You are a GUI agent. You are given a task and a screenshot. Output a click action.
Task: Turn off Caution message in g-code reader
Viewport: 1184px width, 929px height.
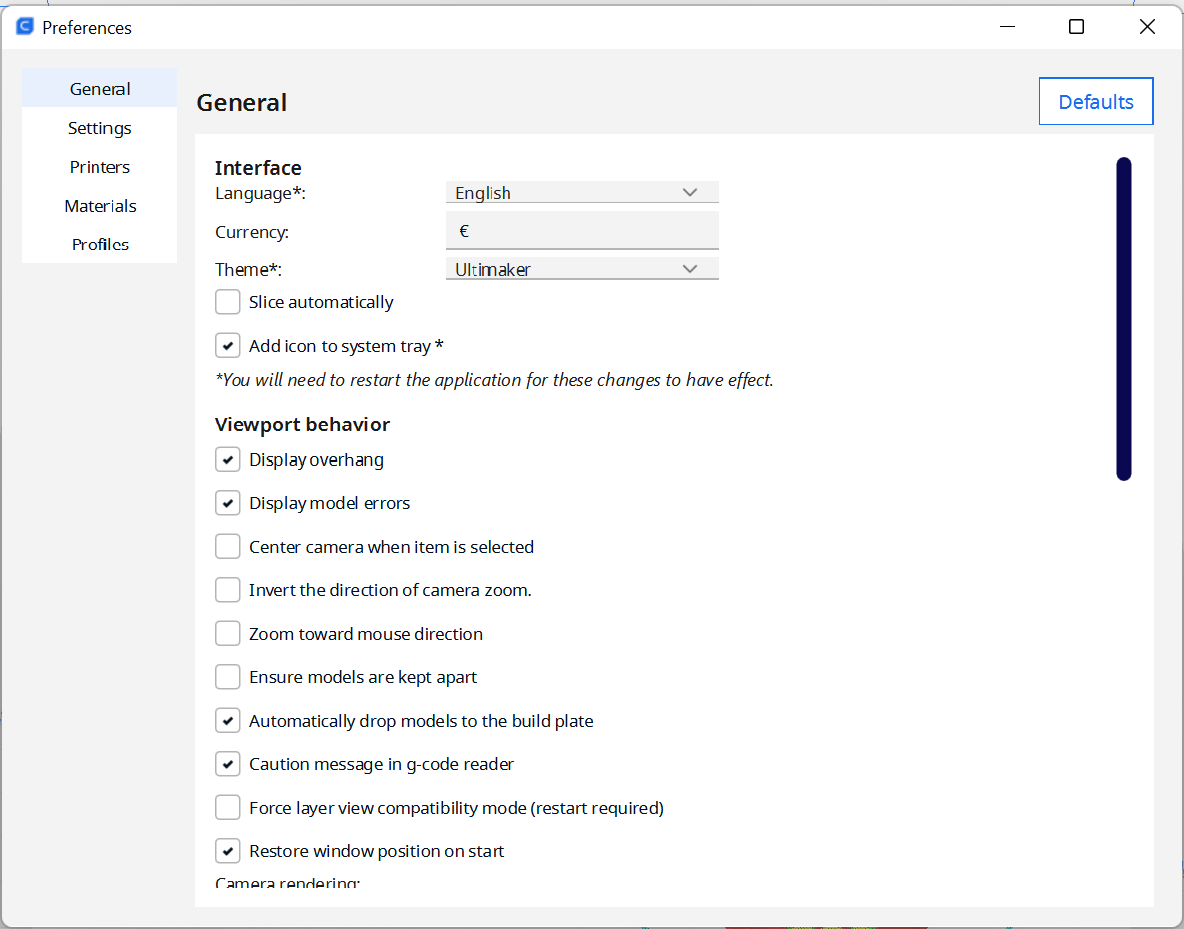click(227, 763)
